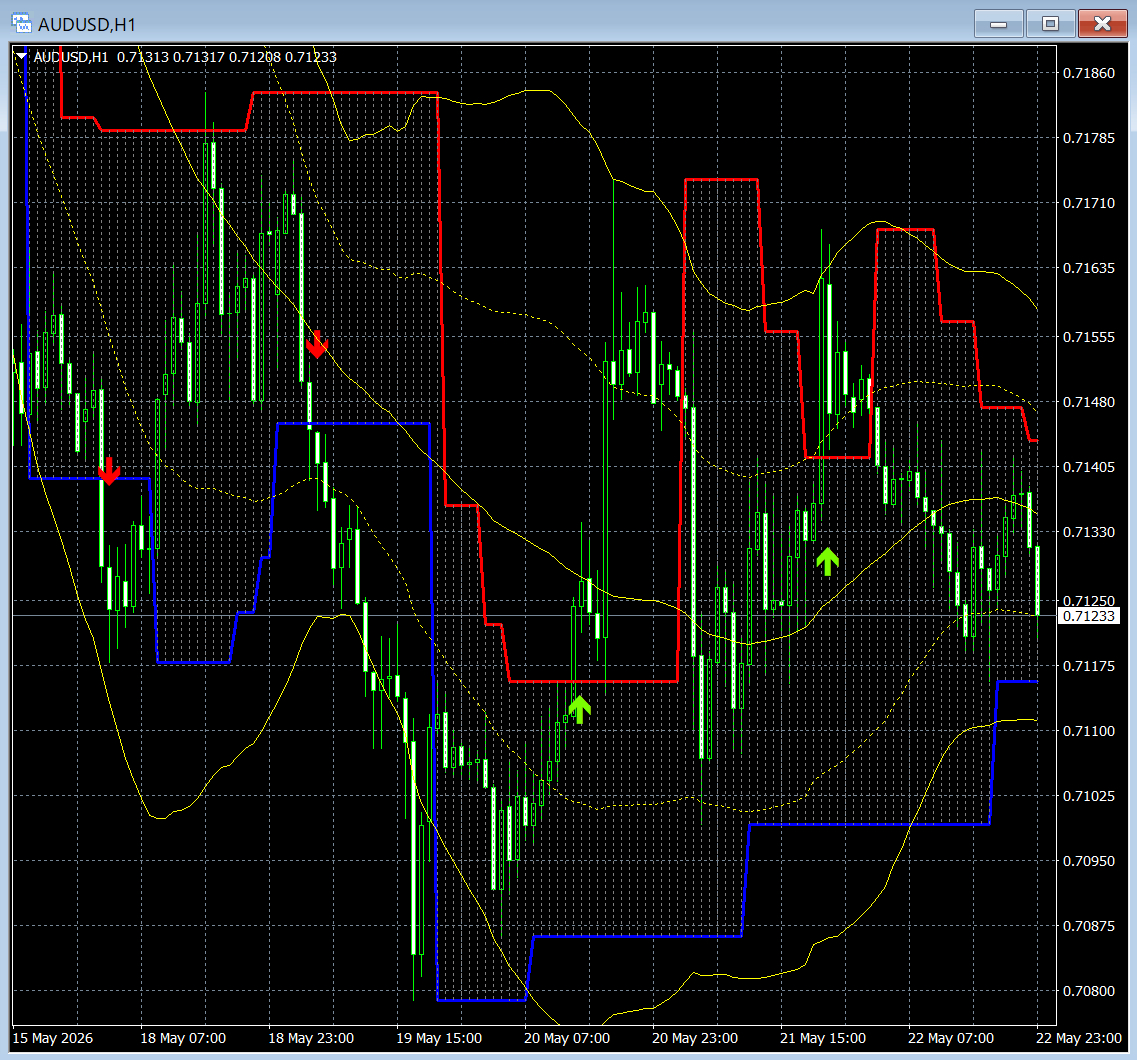This screenshot has width=1137, height=1060.
Task: Click the 0.71785 price scale label
Action: (1088, 138)
